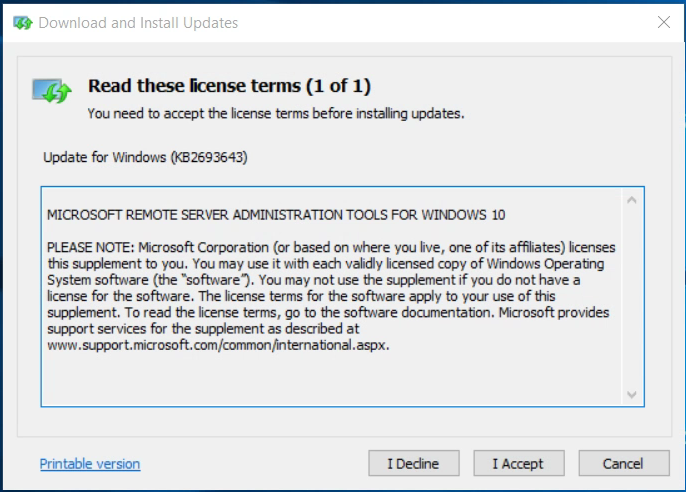Screen dimensions: 686x492
Task: Click the license title line about Remote Server Administration Tools
Action: (276, 215)
